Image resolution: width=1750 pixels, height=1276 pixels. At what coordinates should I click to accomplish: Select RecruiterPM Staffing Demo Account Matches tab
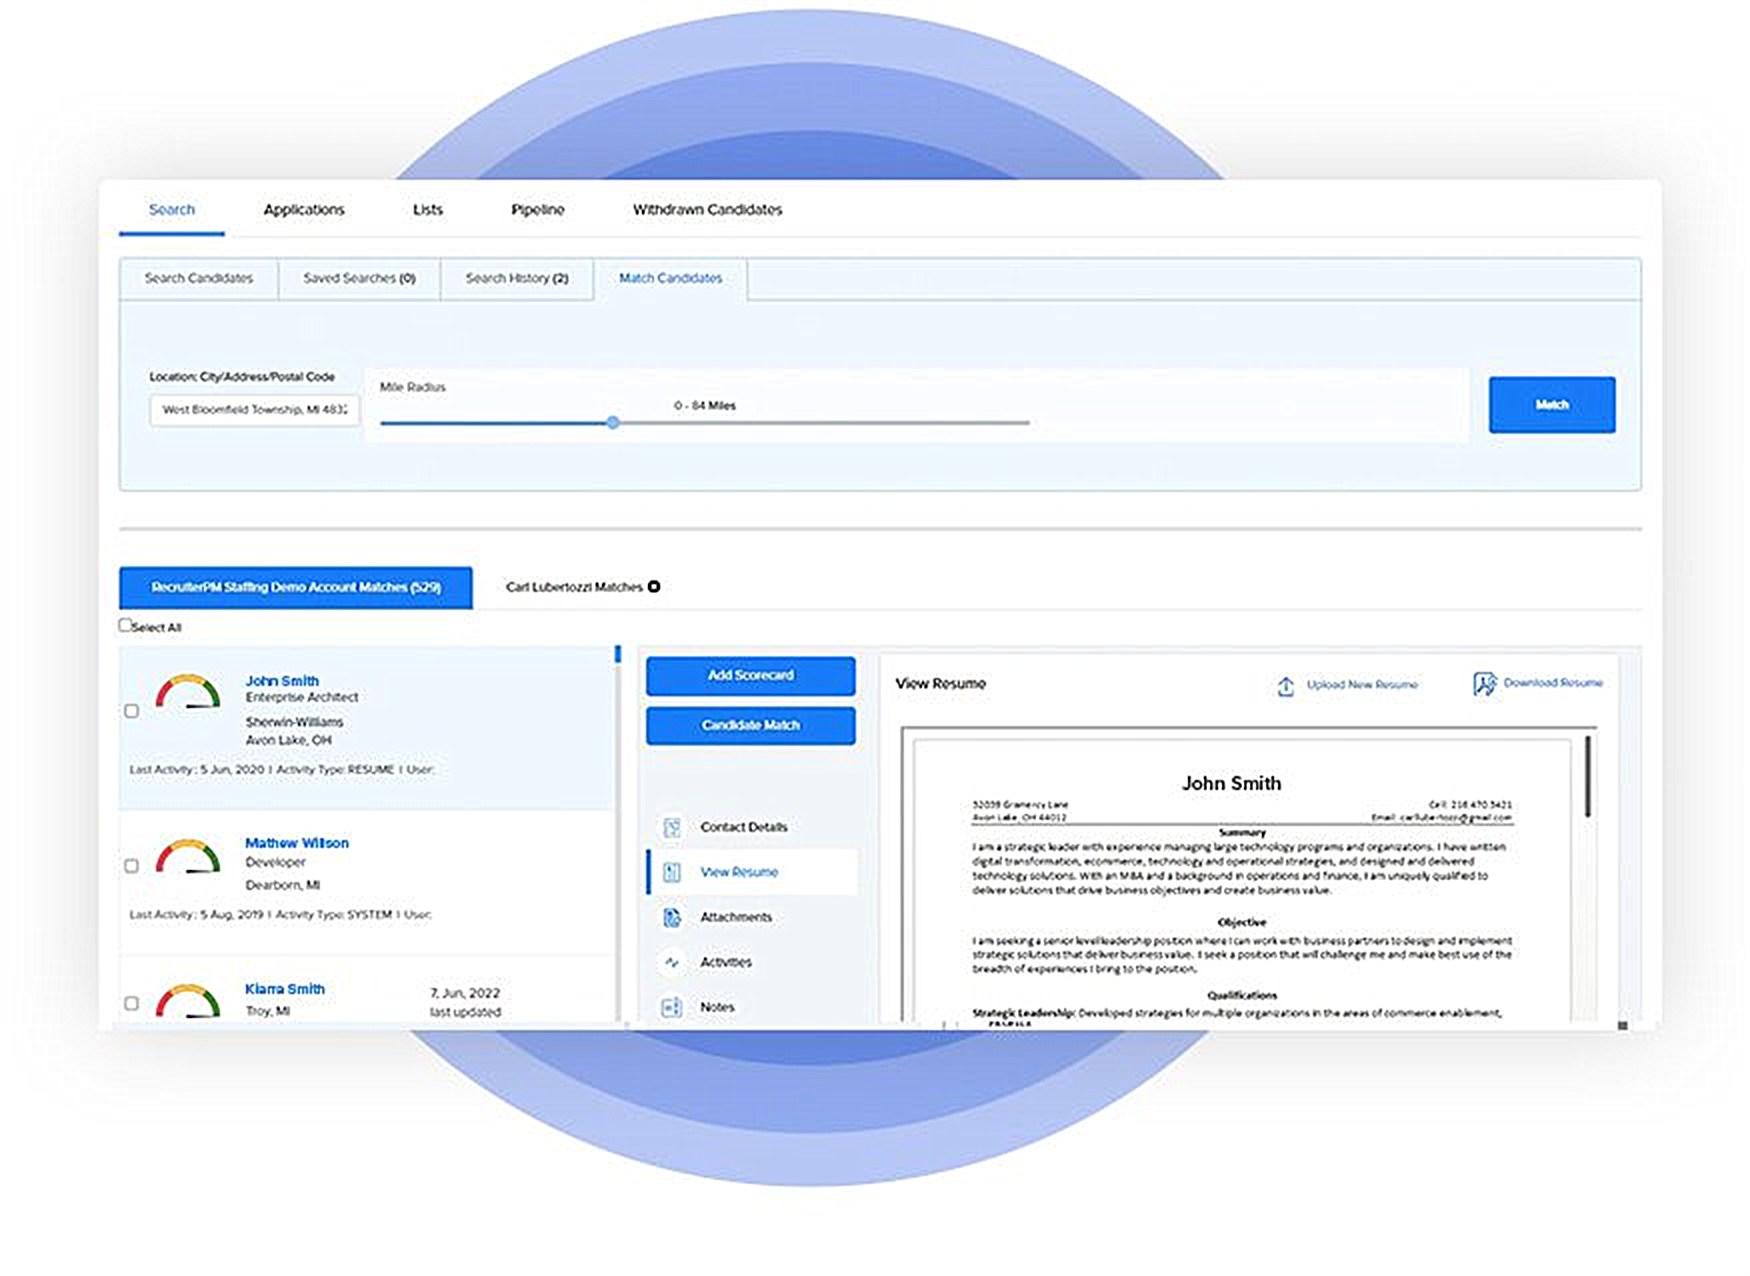click(296, 588)
